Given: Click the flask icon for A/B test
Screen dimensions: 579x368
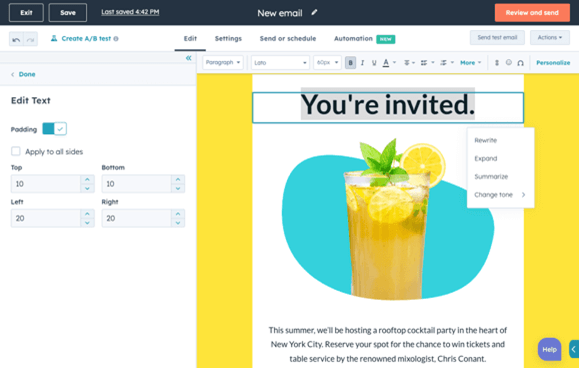Looking at the screenshot, I should pos(54,38).
